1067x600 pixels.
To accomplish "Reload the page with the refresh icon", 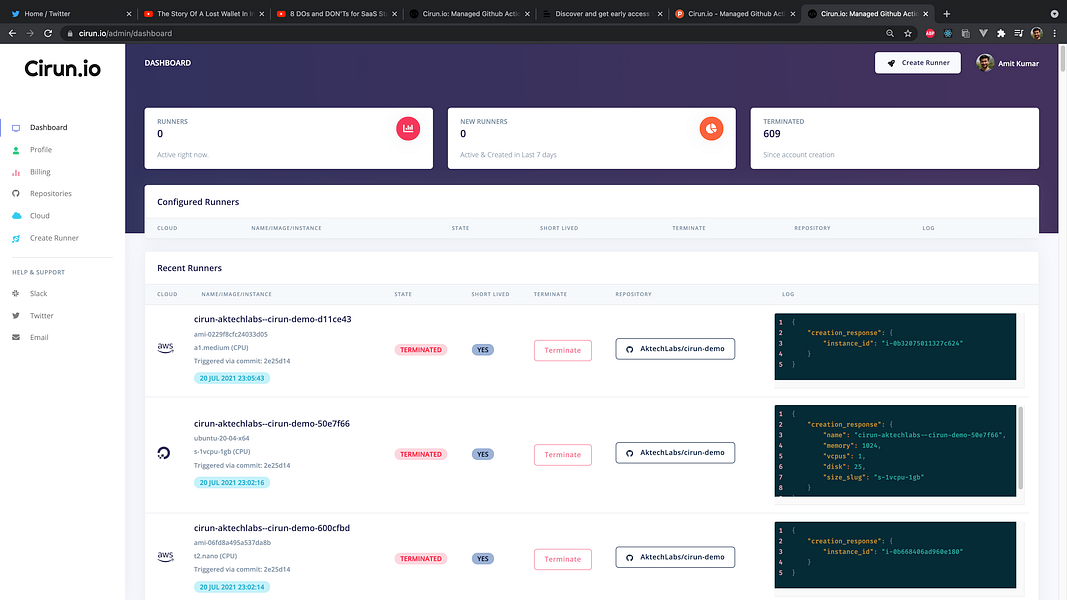I will (x=48, y=33).
